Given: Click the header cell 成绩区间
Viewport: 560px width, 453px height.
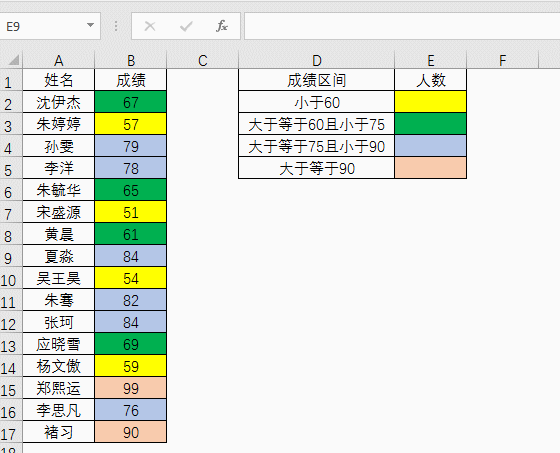Looking at the screenshot, I should coord(316,80).
